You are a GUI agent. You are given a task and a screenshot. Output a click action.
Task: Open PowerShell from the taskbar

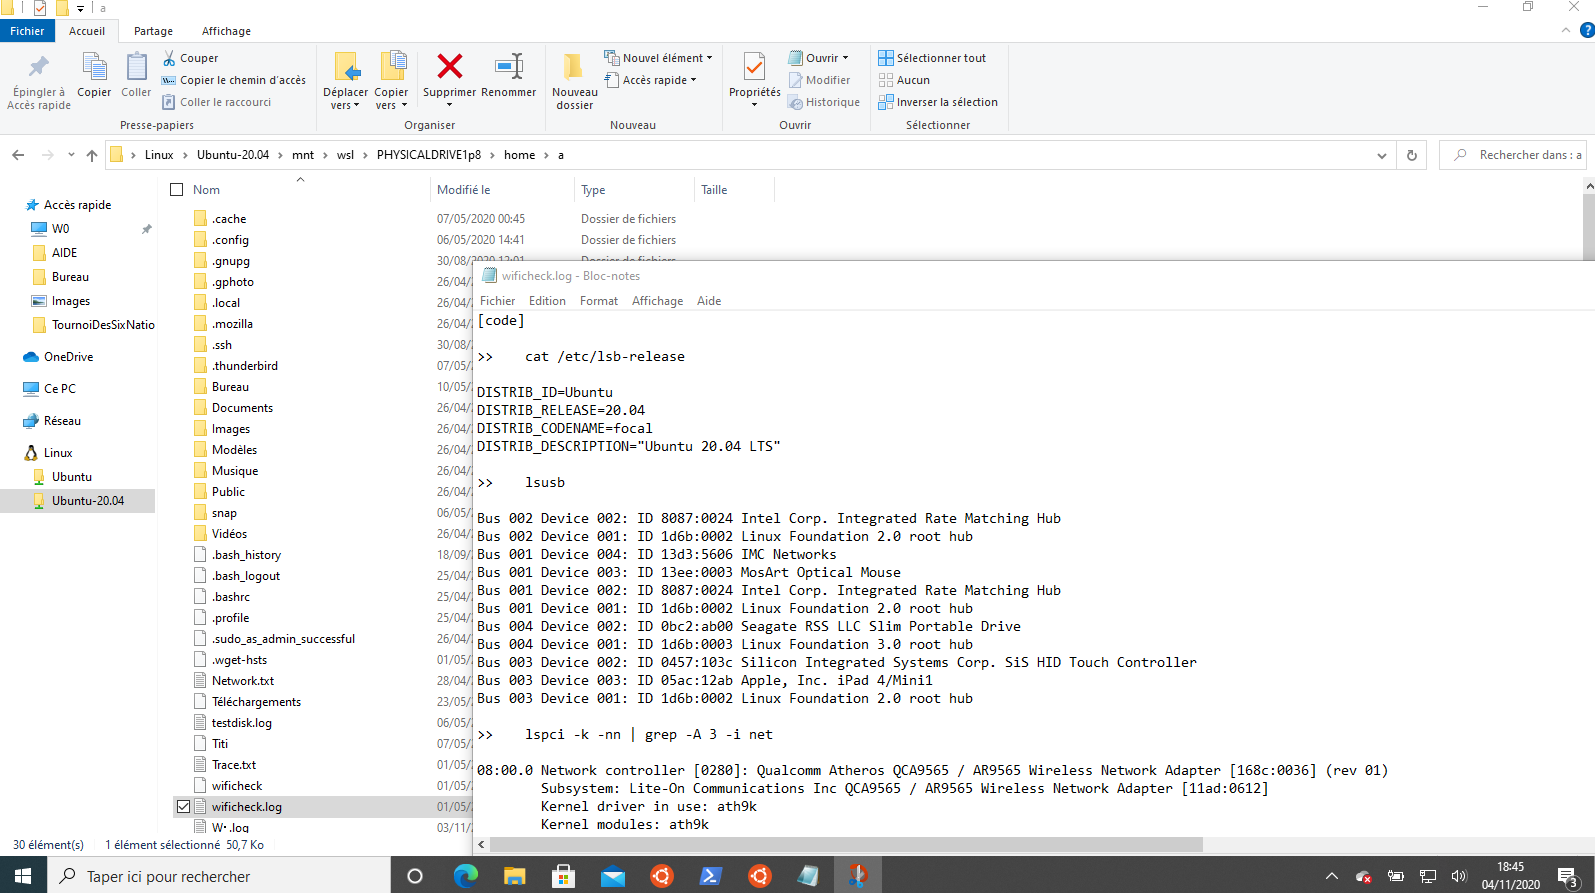(710, 876)
